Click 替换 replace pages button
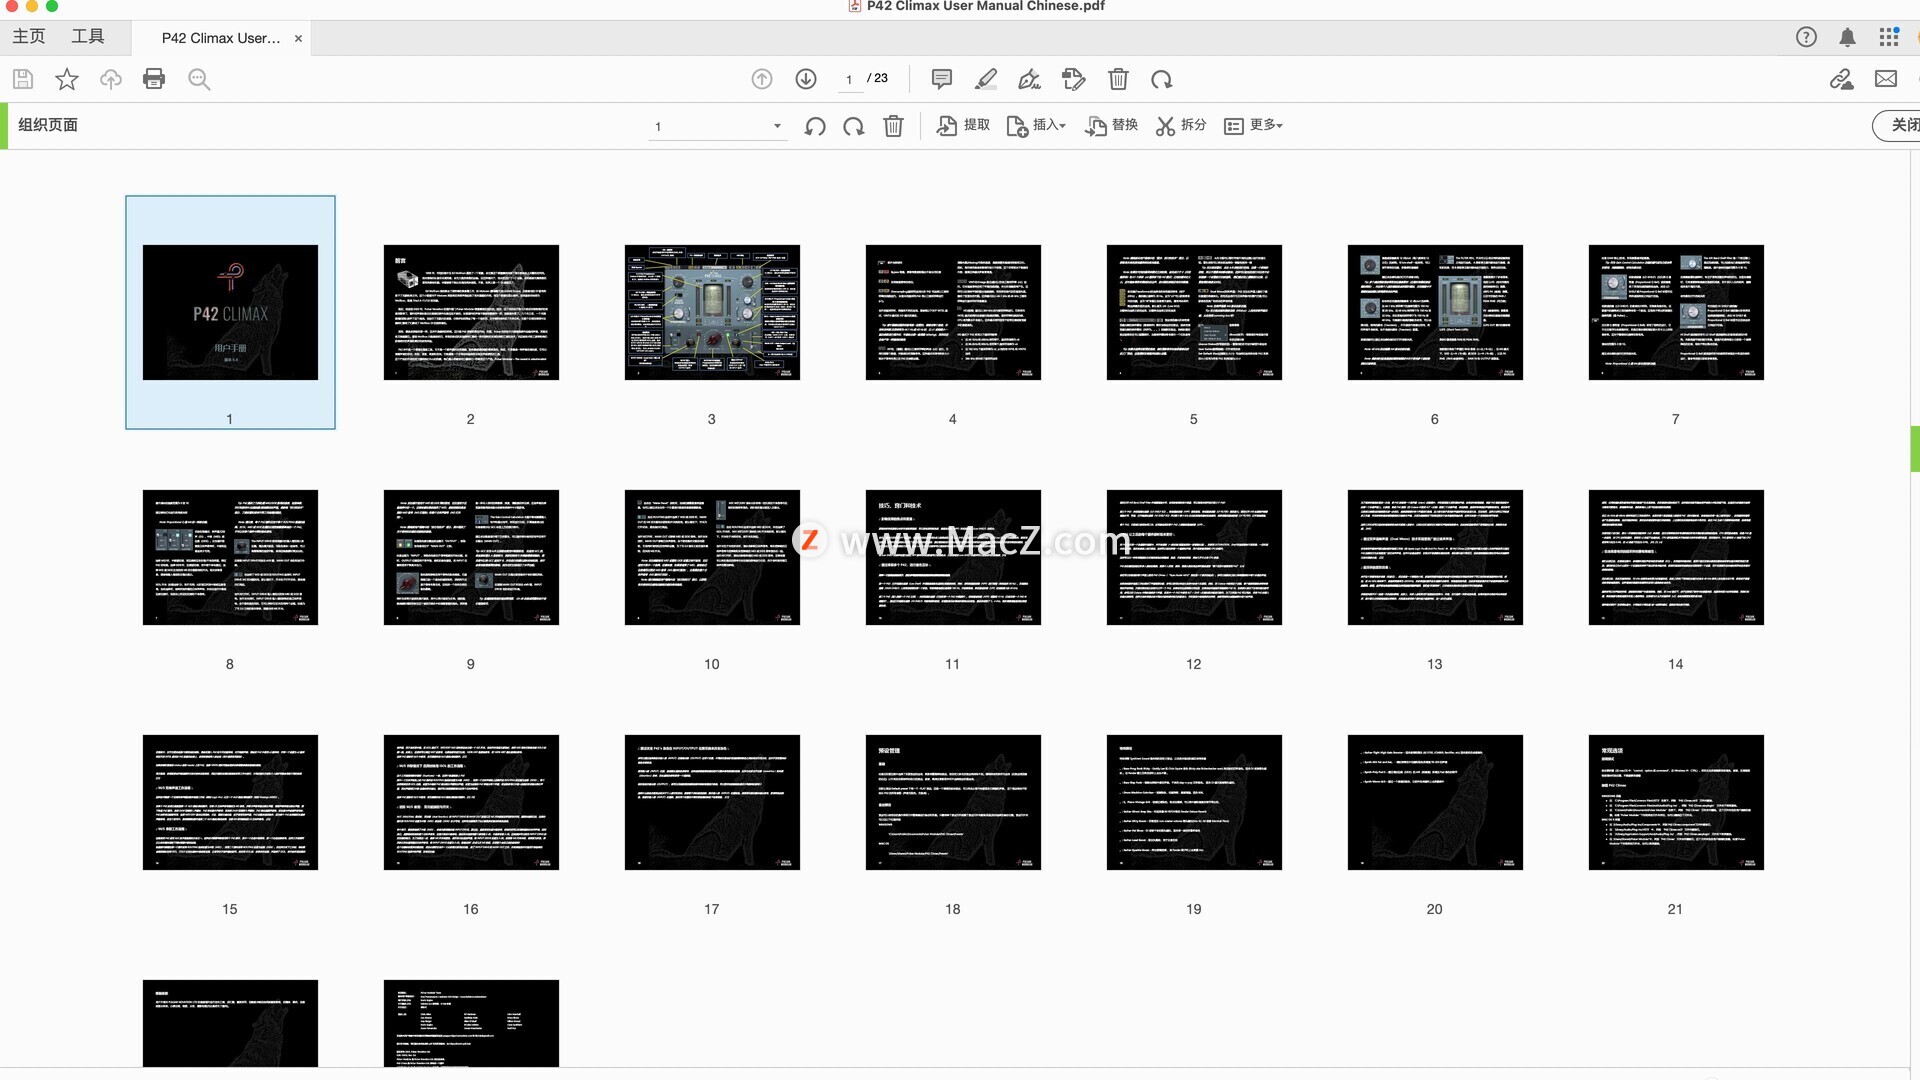 coord(1111,125)
